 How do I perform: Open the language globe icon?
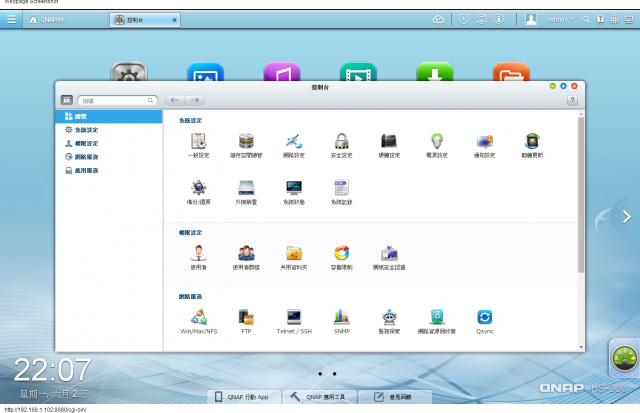pyautogui.click(x=614, y=19)
